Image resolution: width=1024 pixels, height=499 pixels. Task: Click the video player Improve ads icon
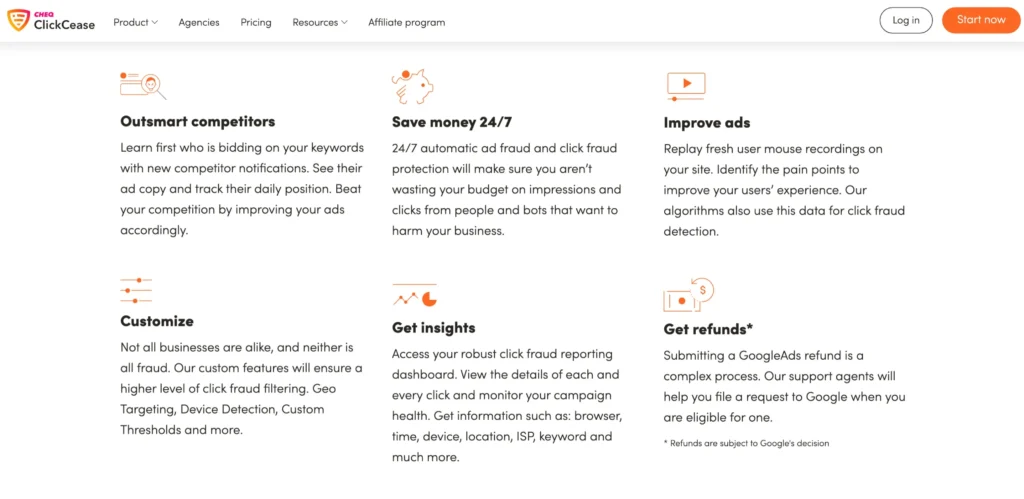686,86
